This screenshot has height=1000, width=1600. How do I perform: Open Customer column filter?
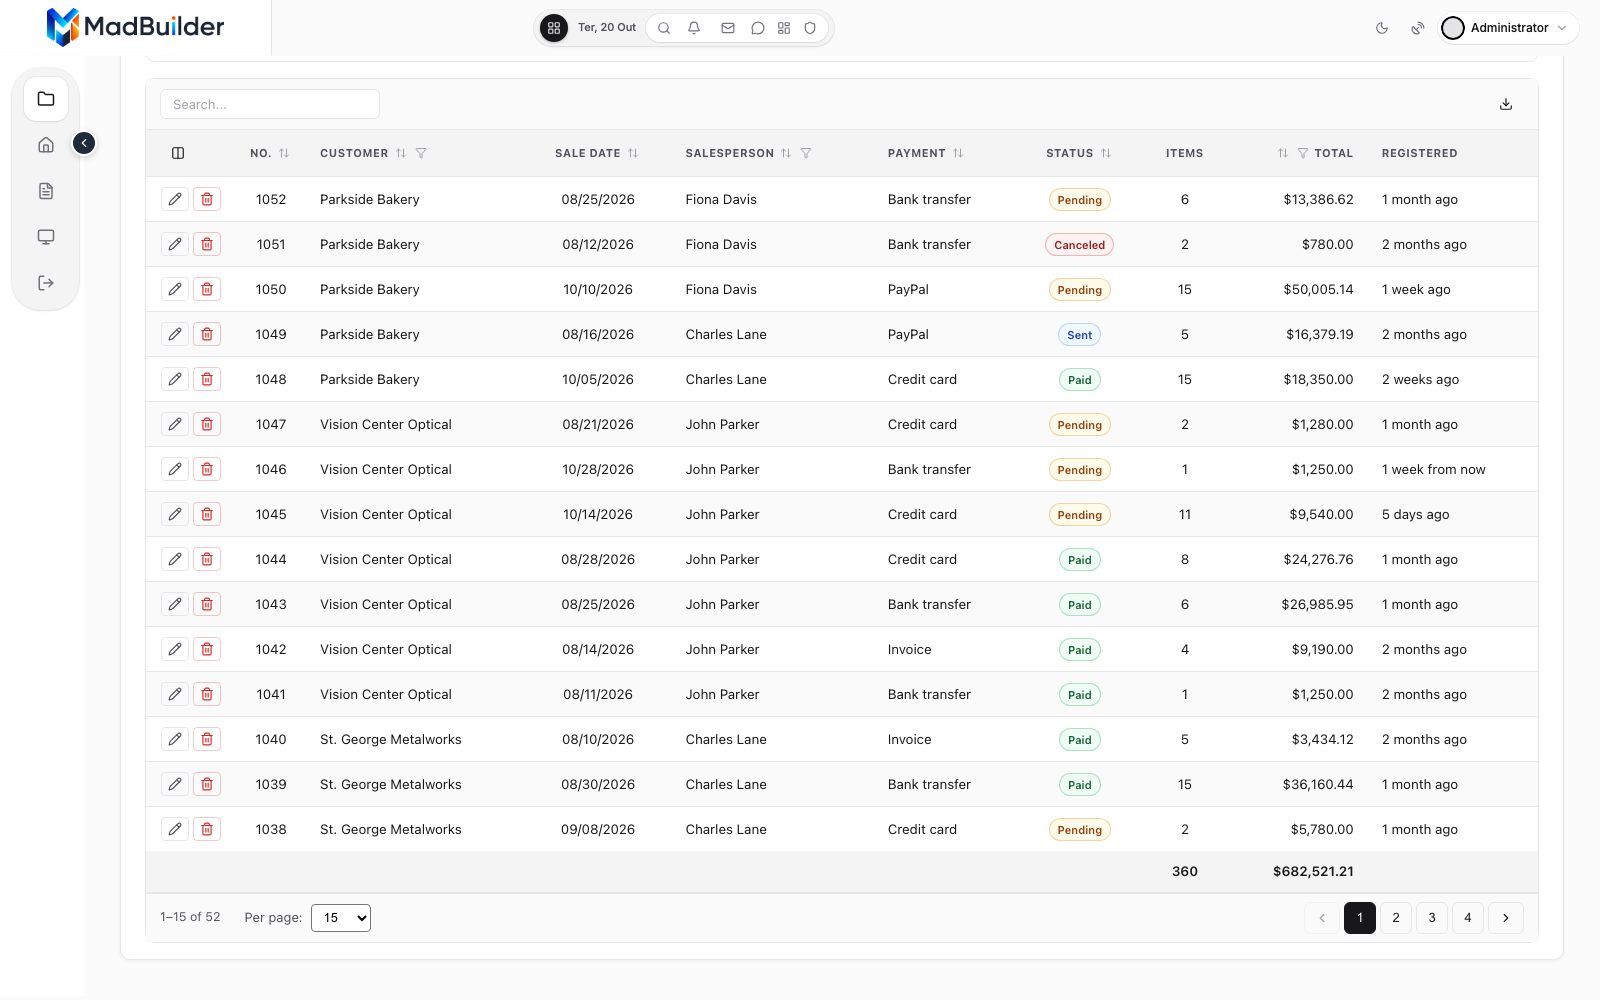[x=421, y=153]
